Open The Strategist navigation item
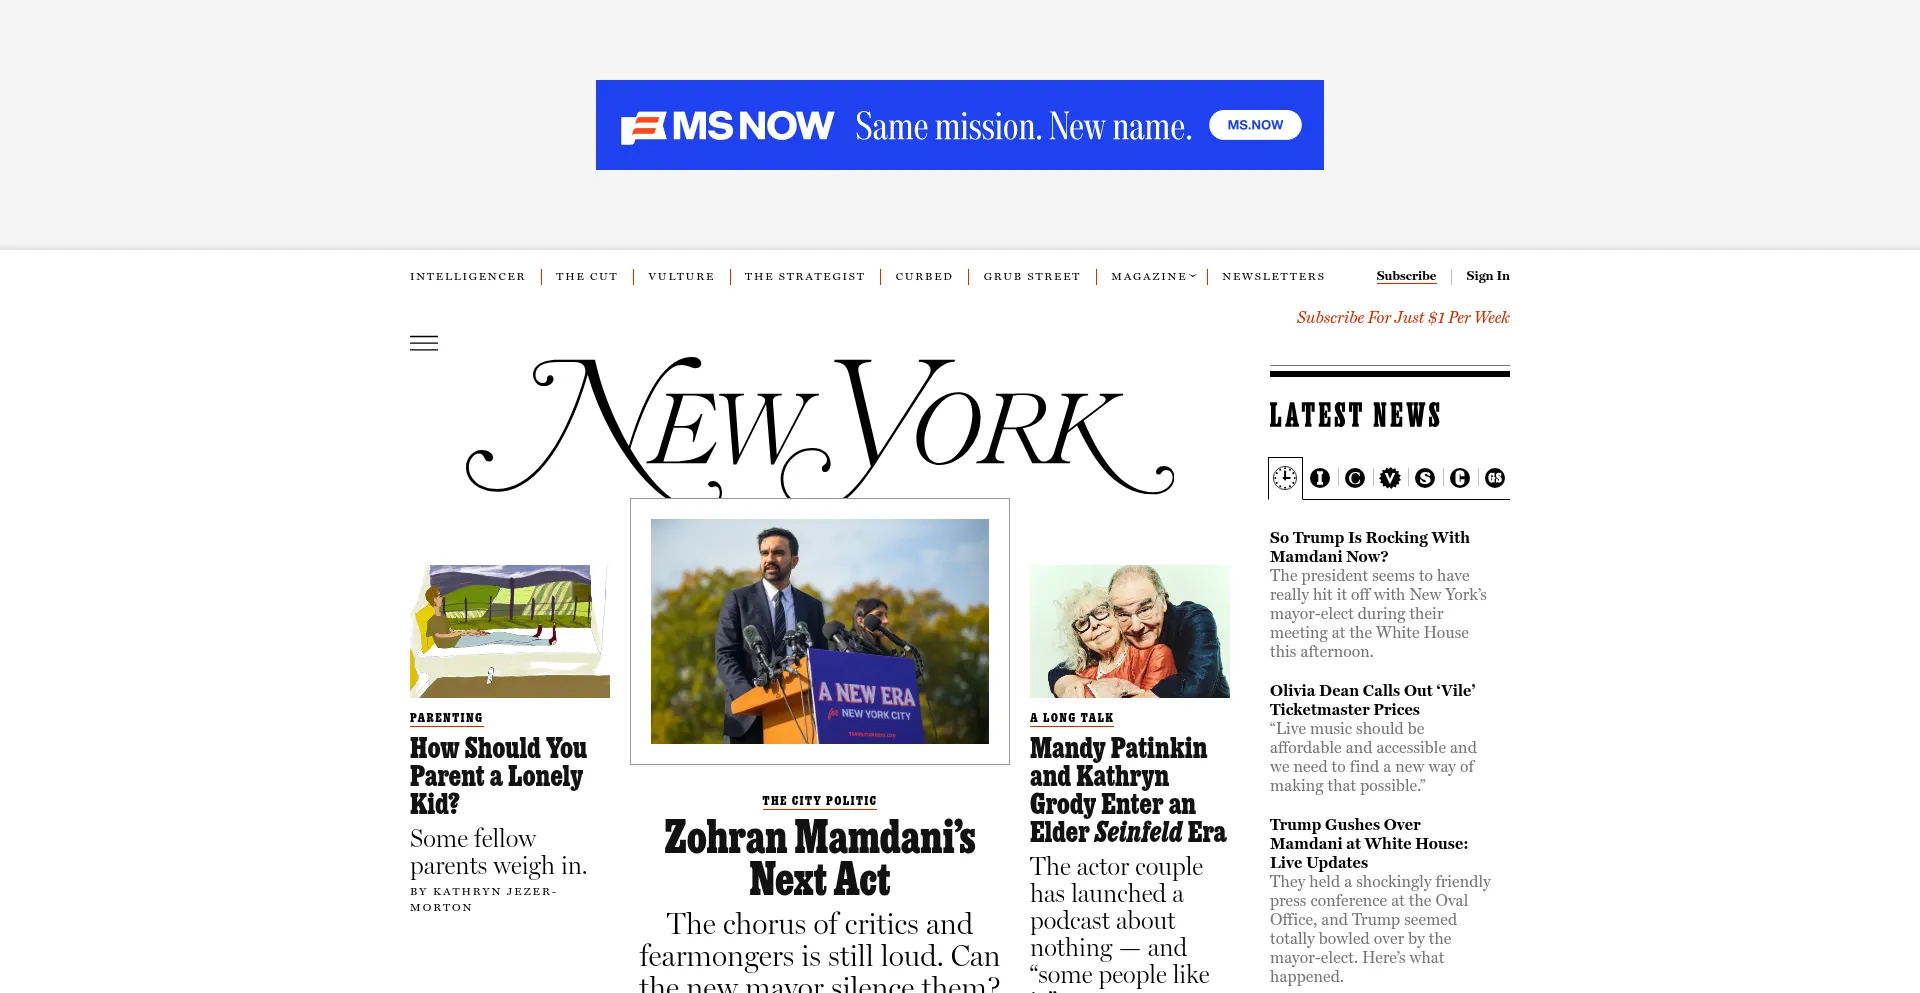1920x993 pixels. point(804,277)
